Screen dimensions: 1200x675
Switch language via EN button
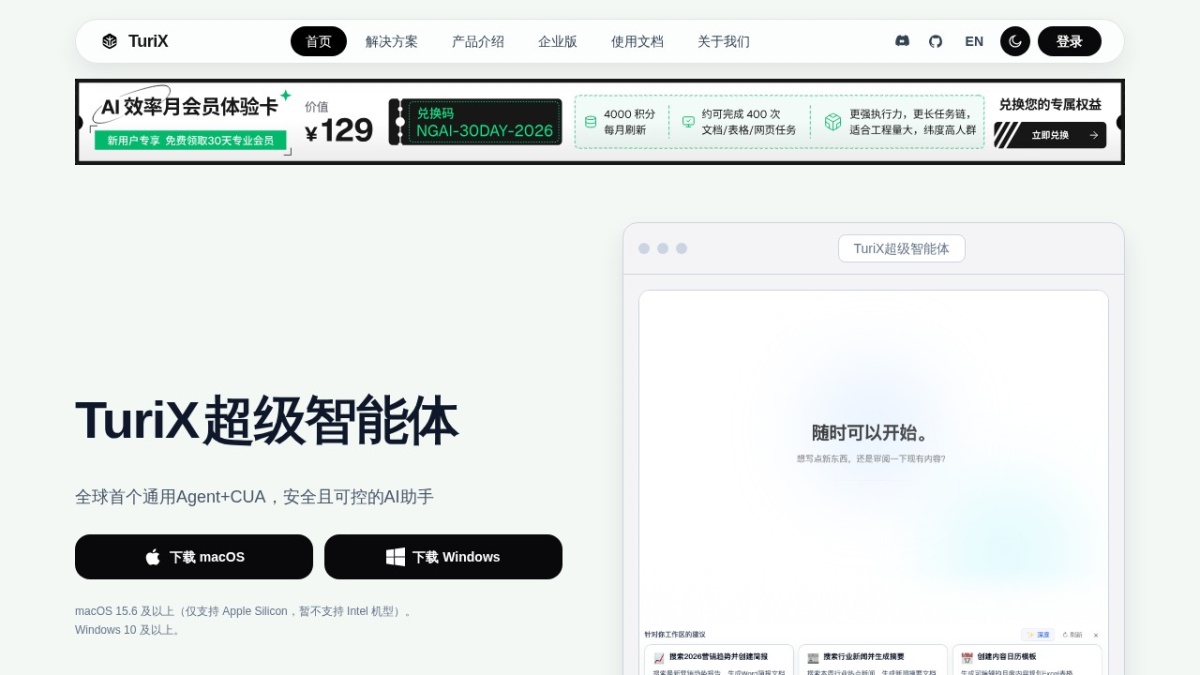click(974, 41)
